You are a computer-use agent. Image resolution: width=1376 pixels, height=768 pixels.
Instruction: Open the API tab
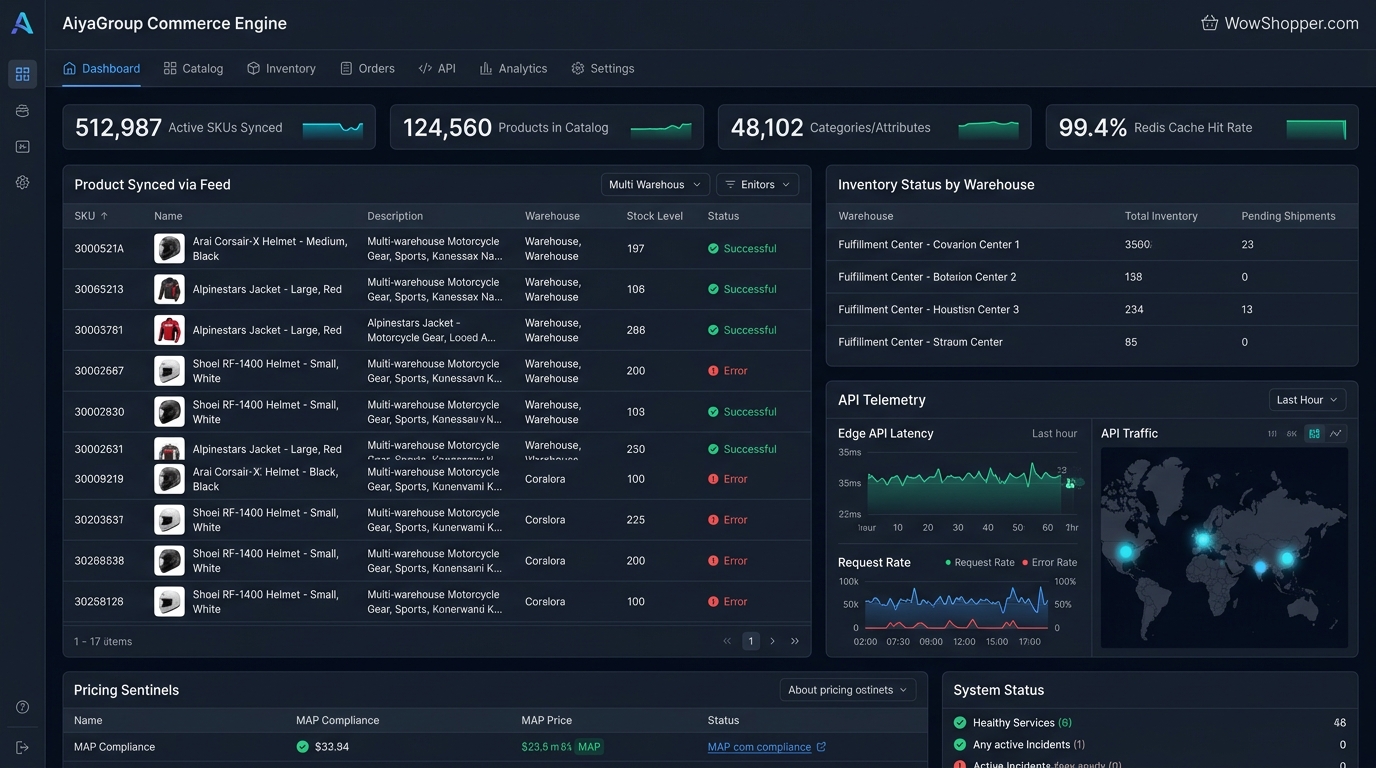coord(437,69)
